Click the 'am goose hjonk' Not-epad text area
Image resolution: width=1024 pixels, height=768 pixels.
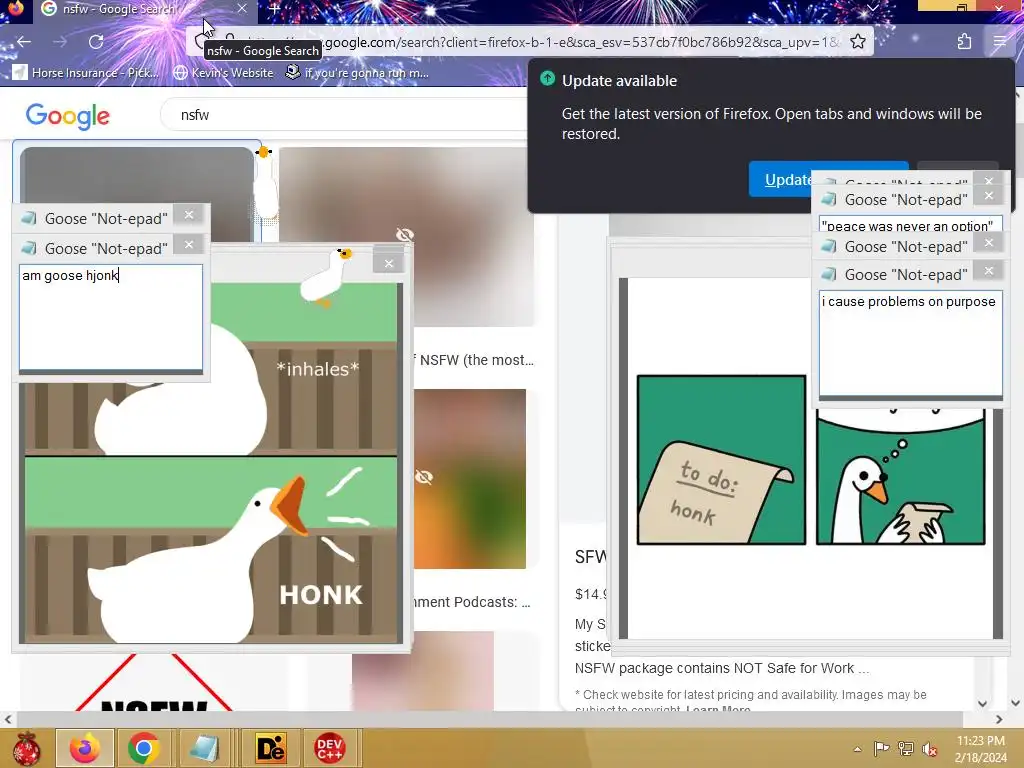[x=111, y=317]
